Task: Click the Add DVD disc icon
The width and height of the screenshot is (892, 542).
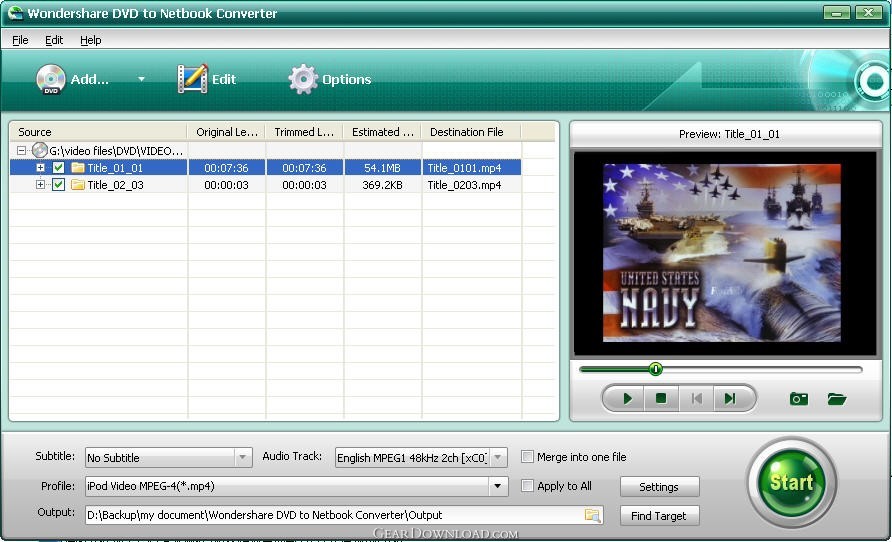Action: pyautogui.click(x=51, y=79)
